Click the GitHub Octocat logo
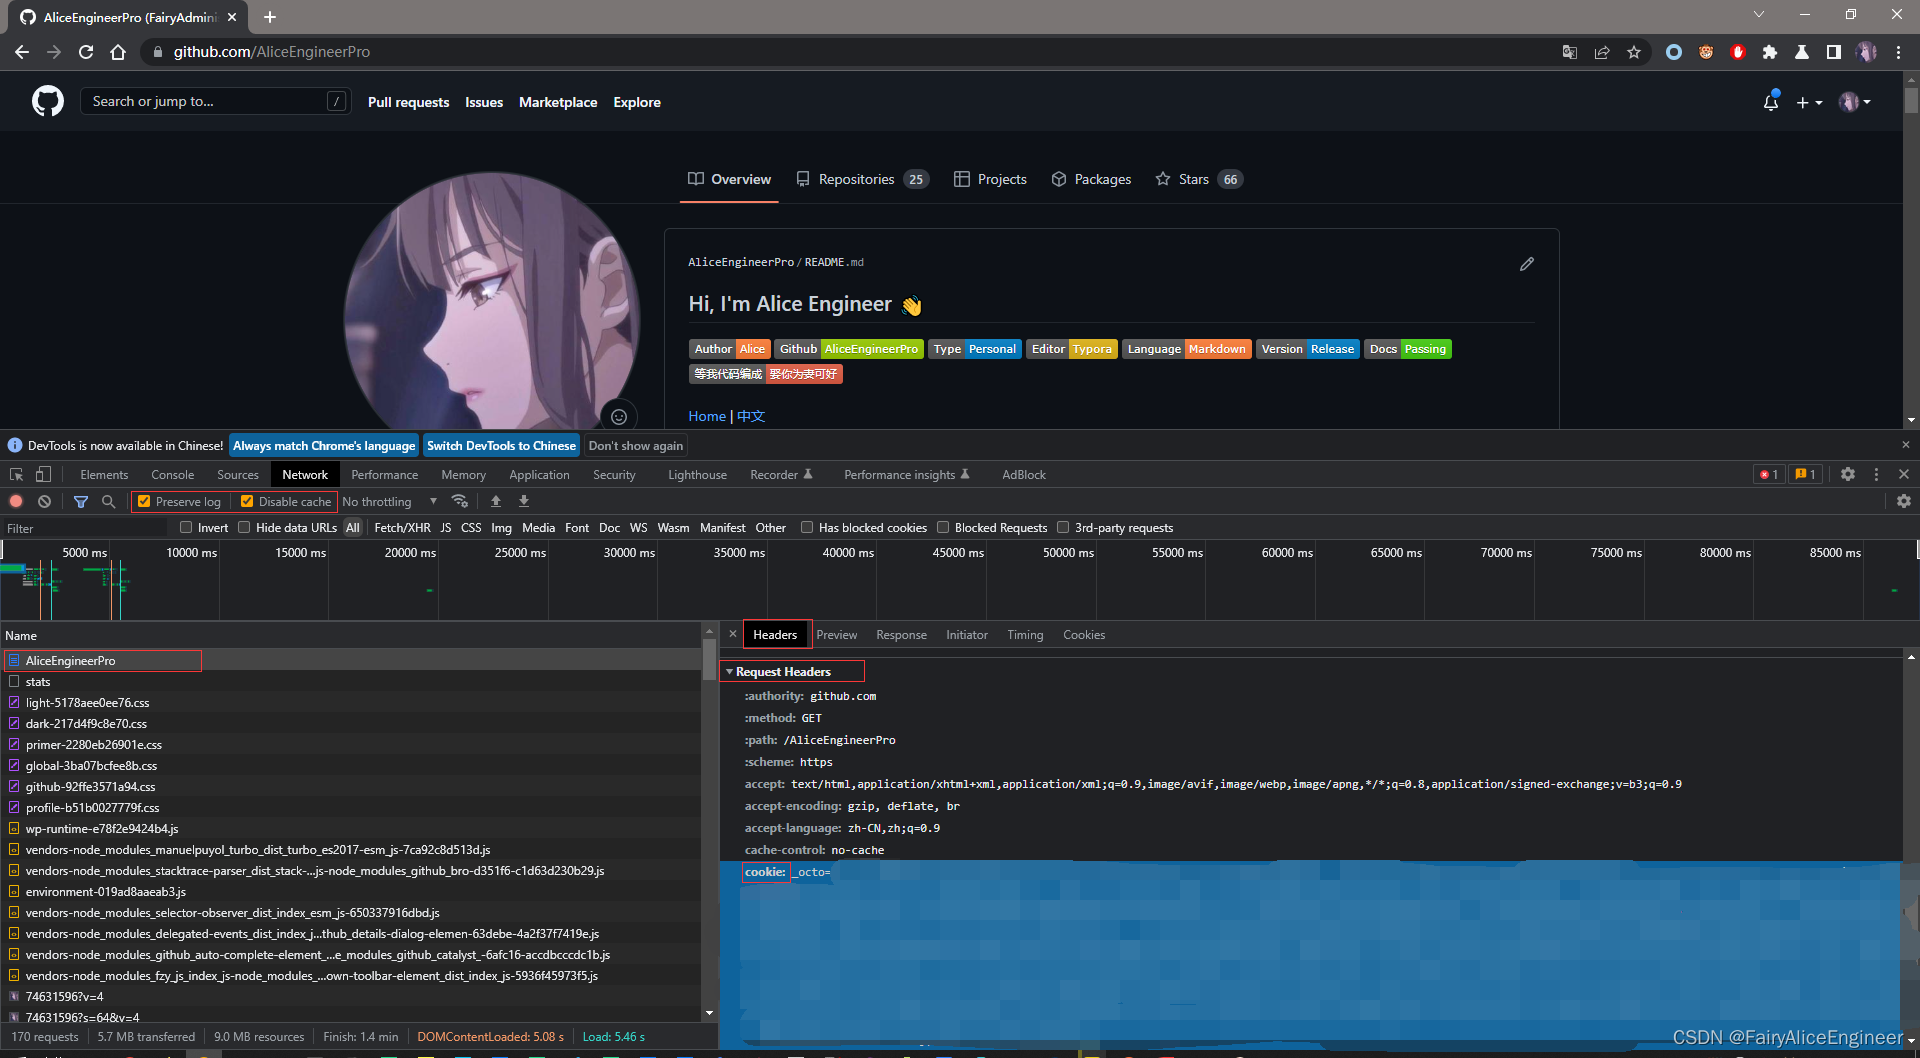This screenshot has height=1058, width=1920. point(48,101)
